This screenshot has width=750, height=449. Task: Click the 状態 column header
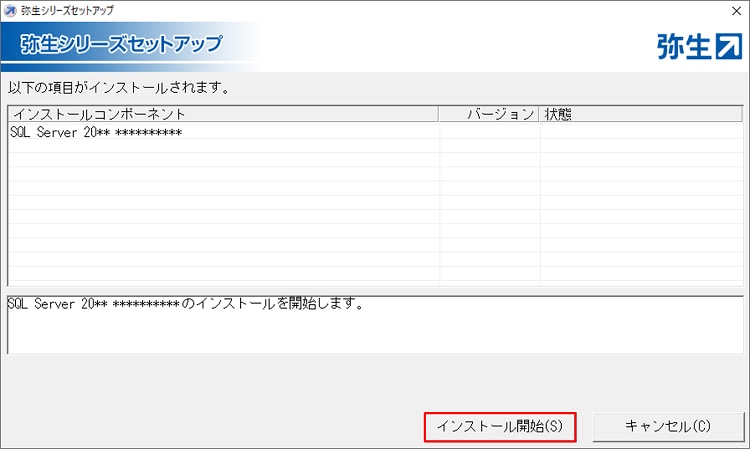coord(641,114)
